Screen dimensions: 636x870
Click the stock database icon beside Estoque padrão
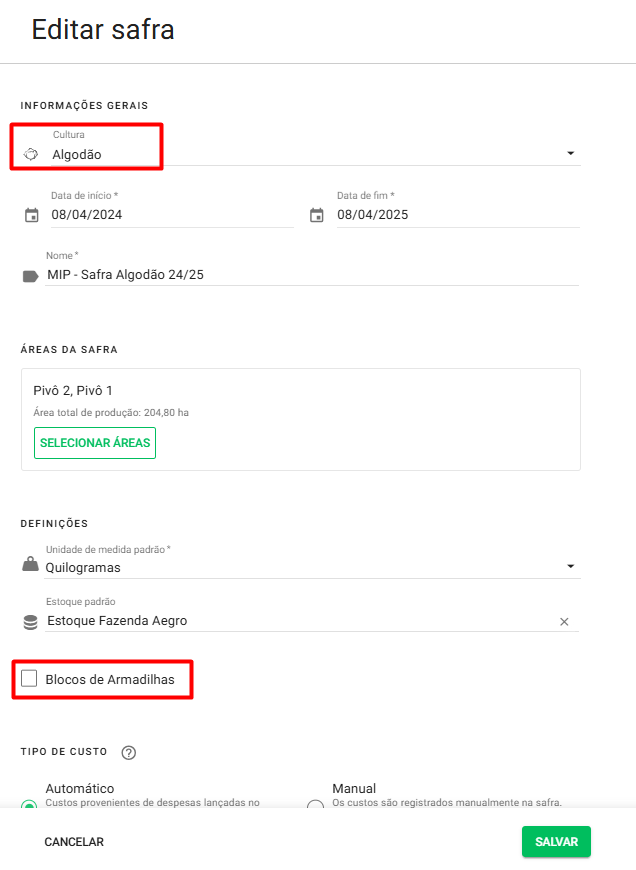(x=30, y=622)
